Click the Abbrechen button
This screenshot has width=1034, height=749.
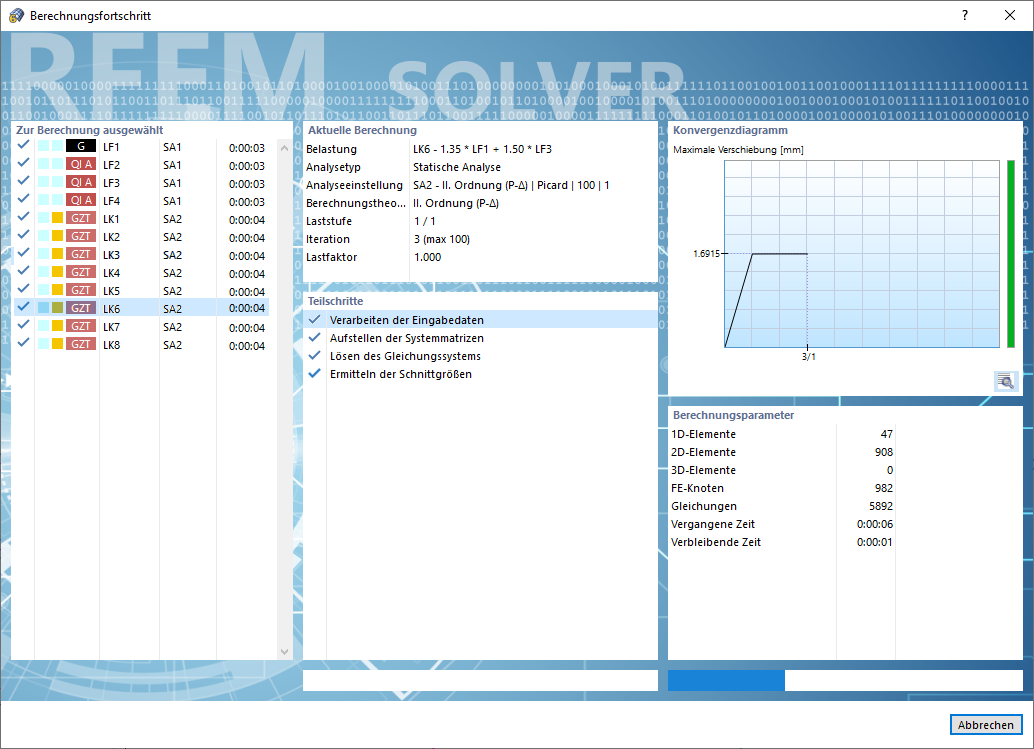point(986,725)
